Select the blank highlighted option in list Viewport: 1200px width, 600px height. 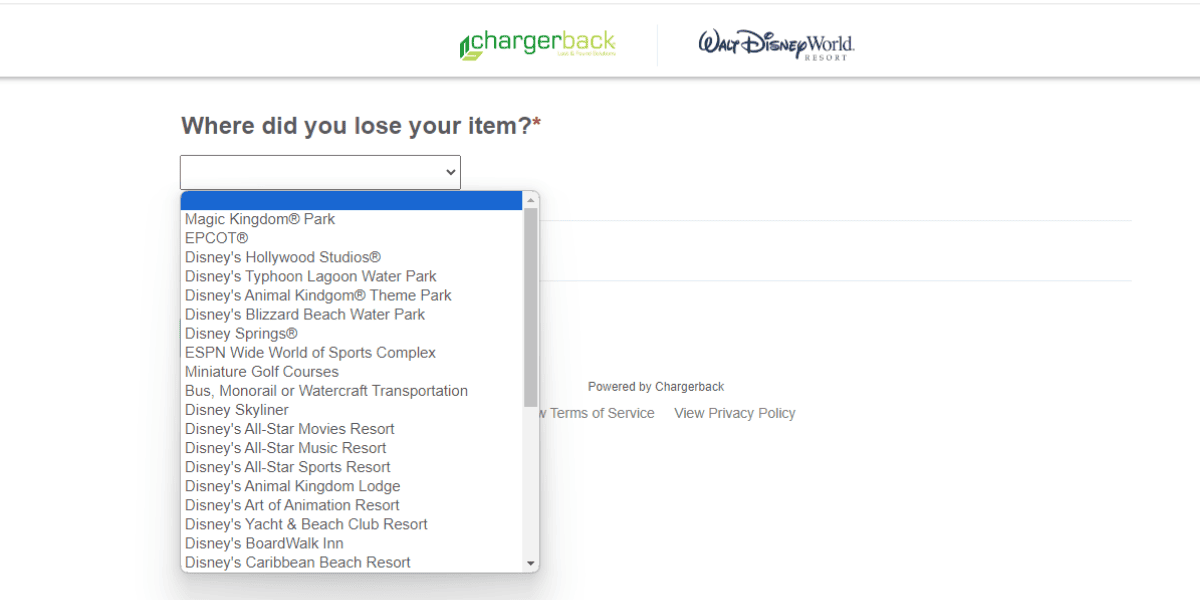352,200
